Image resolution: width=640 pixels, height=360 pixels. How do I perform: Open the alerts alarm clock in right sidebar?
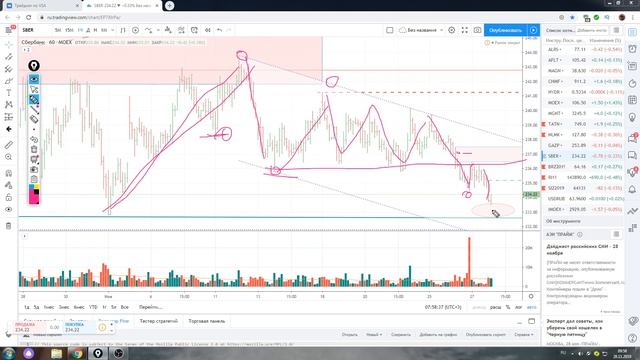[632, 49]
